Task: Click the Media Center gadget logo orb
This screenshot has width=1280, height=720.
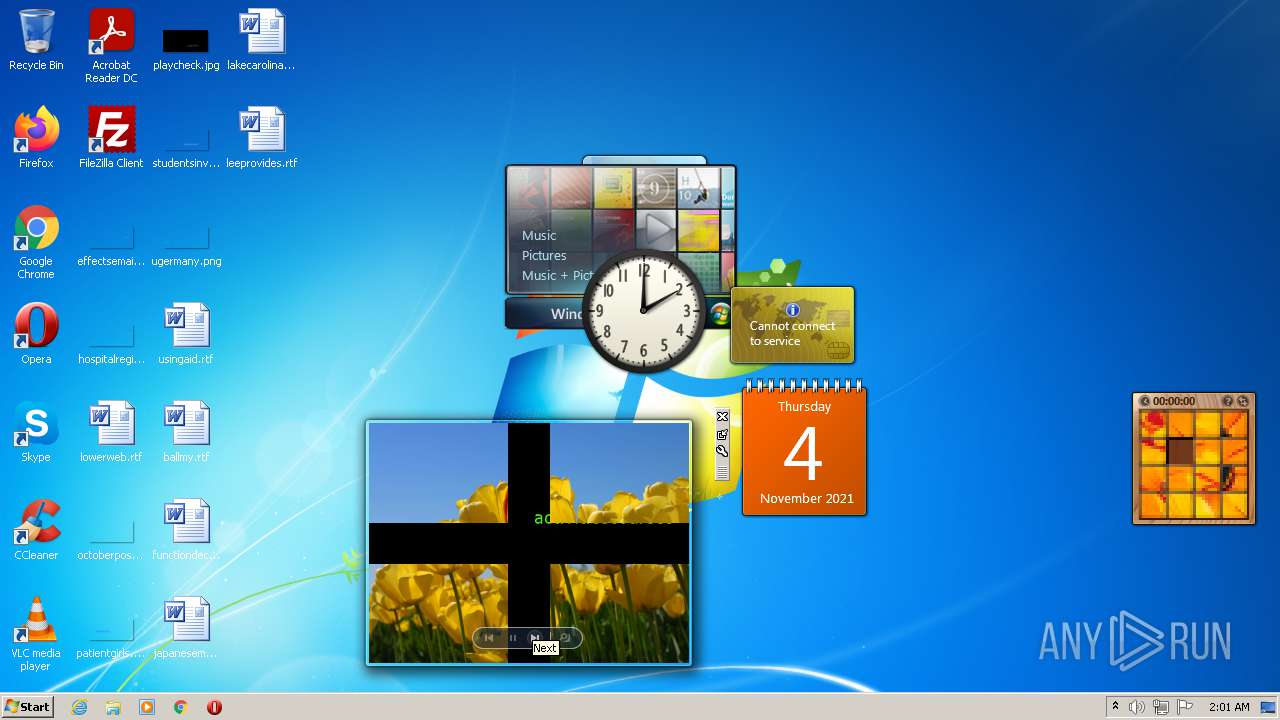Action: coord(720,314)
